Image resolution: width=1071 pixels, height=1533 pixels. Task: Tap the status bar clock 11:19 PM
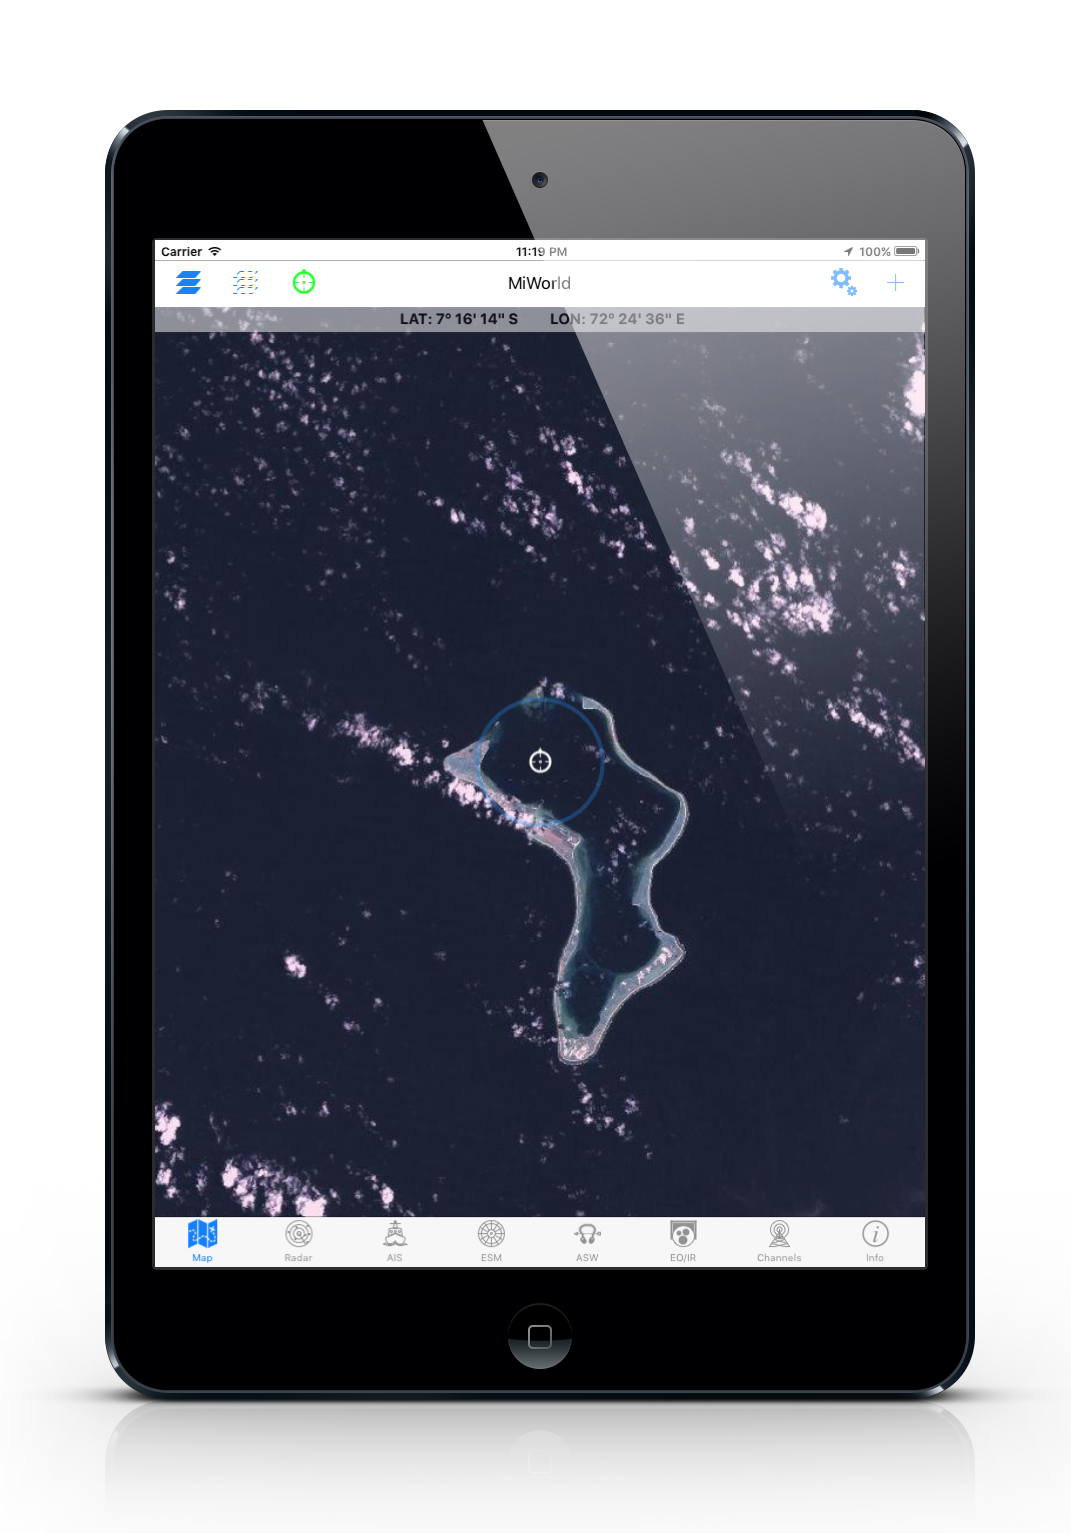coord(541,252)
